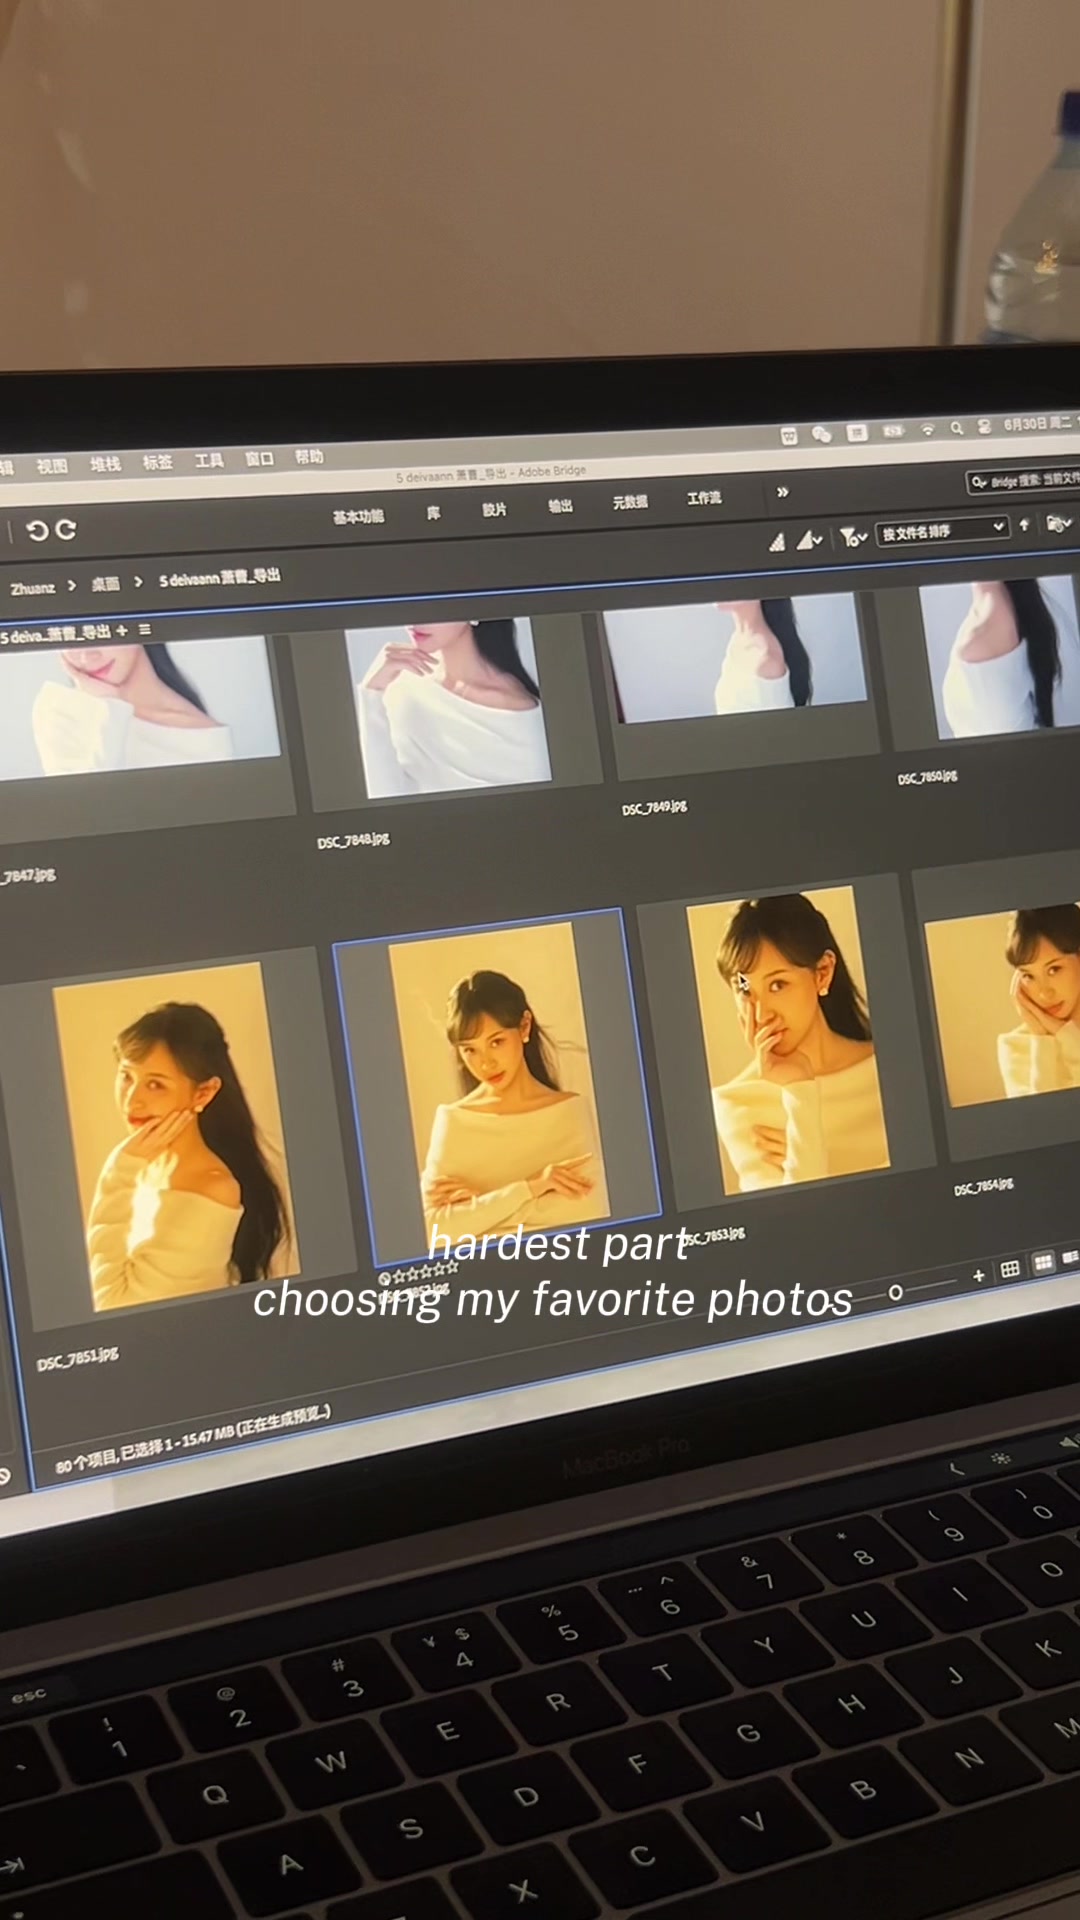Click the date 6月30日 in menu bar
This screenshot has height=1920, width=1080.
tap(1024, 424)
